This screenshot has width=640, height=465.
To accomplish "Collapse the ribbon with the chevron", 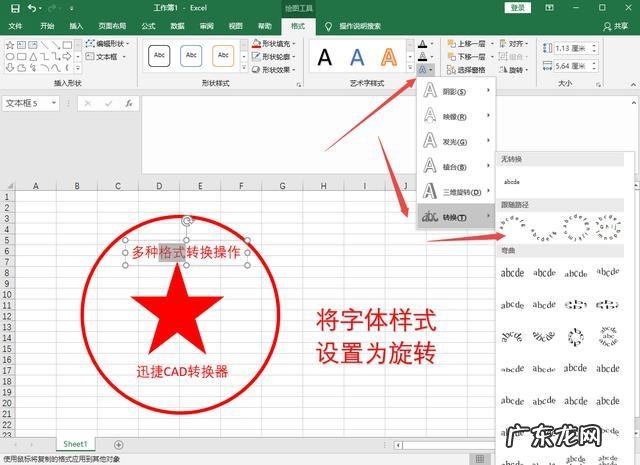I will 633,84.
